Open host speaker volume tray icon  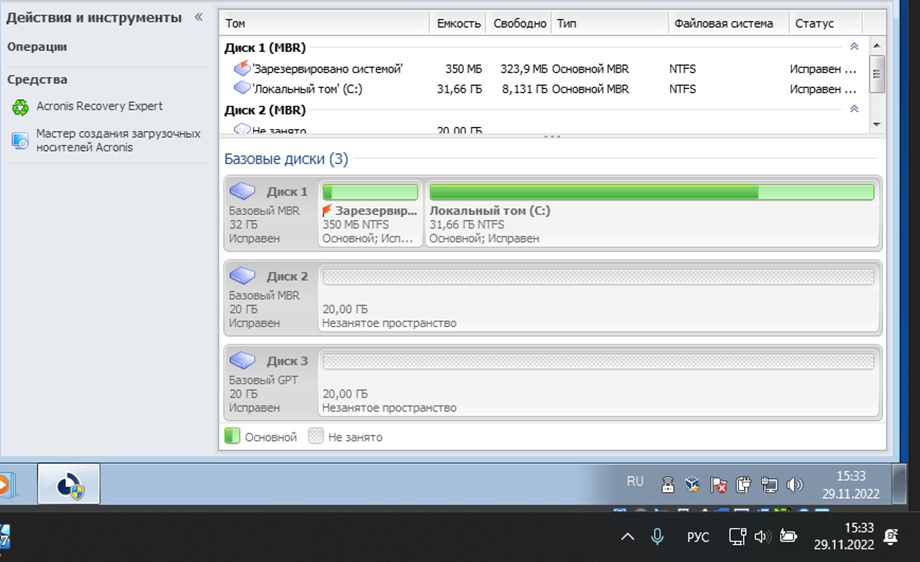[x=762, y=536]
